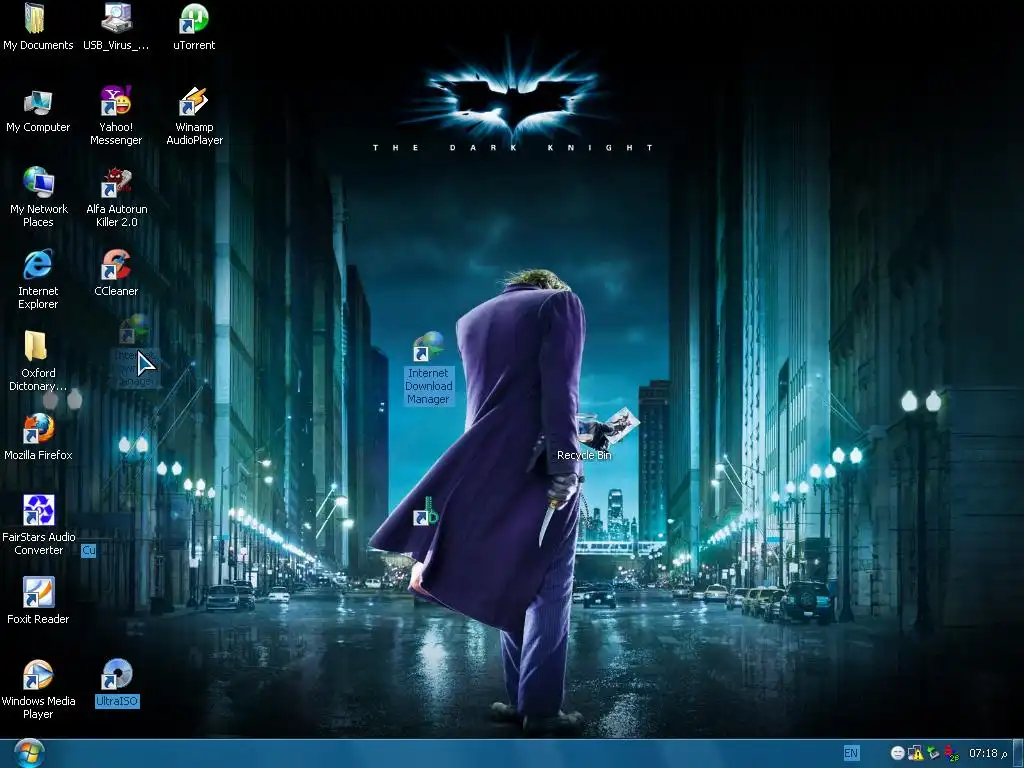Open the network warning tray icon
Screen dimensions: 1024x768
[x=916, y=753]
